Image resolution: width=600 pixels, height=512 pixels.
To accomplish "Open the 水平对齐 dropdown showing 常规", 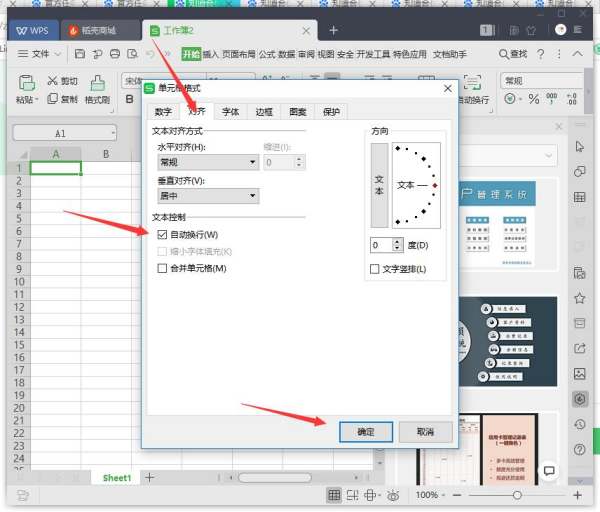I will pyautogui.click(x=208, y=162).
